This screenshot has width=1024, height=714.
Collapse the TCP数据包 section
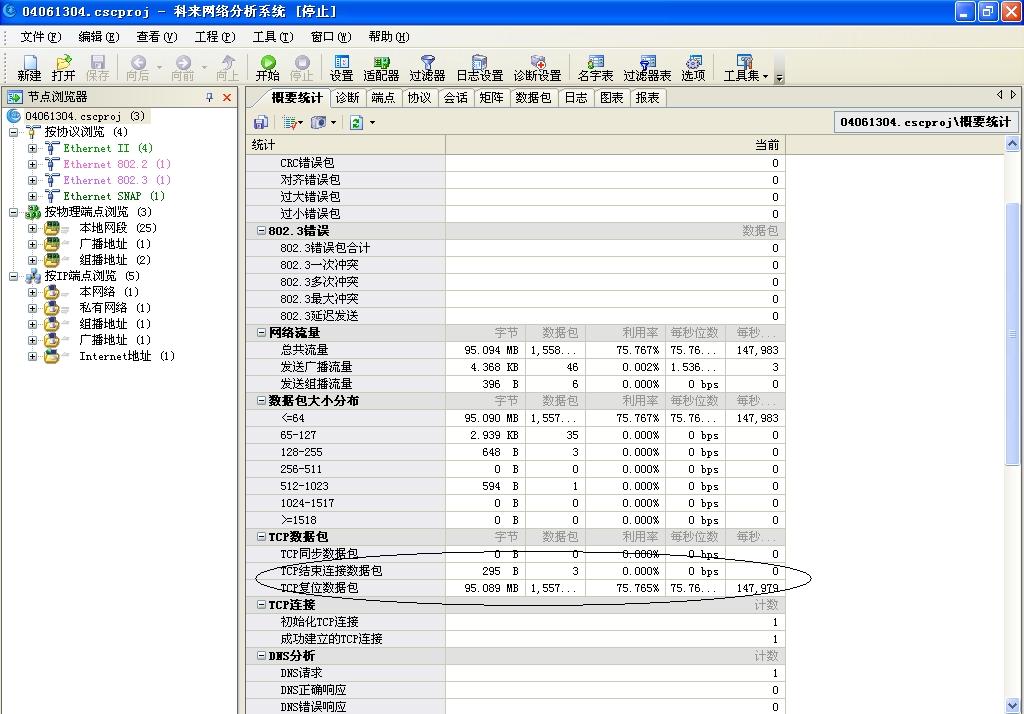tap(262, 537)
